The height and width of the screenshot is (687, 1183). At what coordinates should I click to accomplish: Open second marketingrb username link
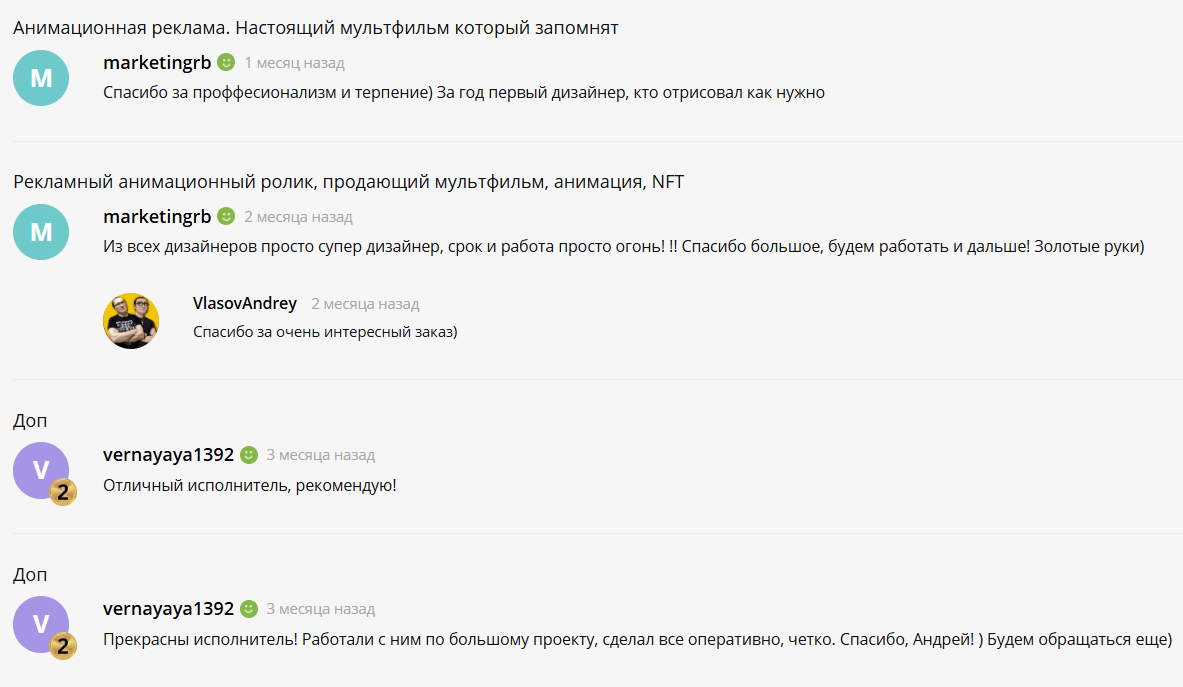coord(157,216)
